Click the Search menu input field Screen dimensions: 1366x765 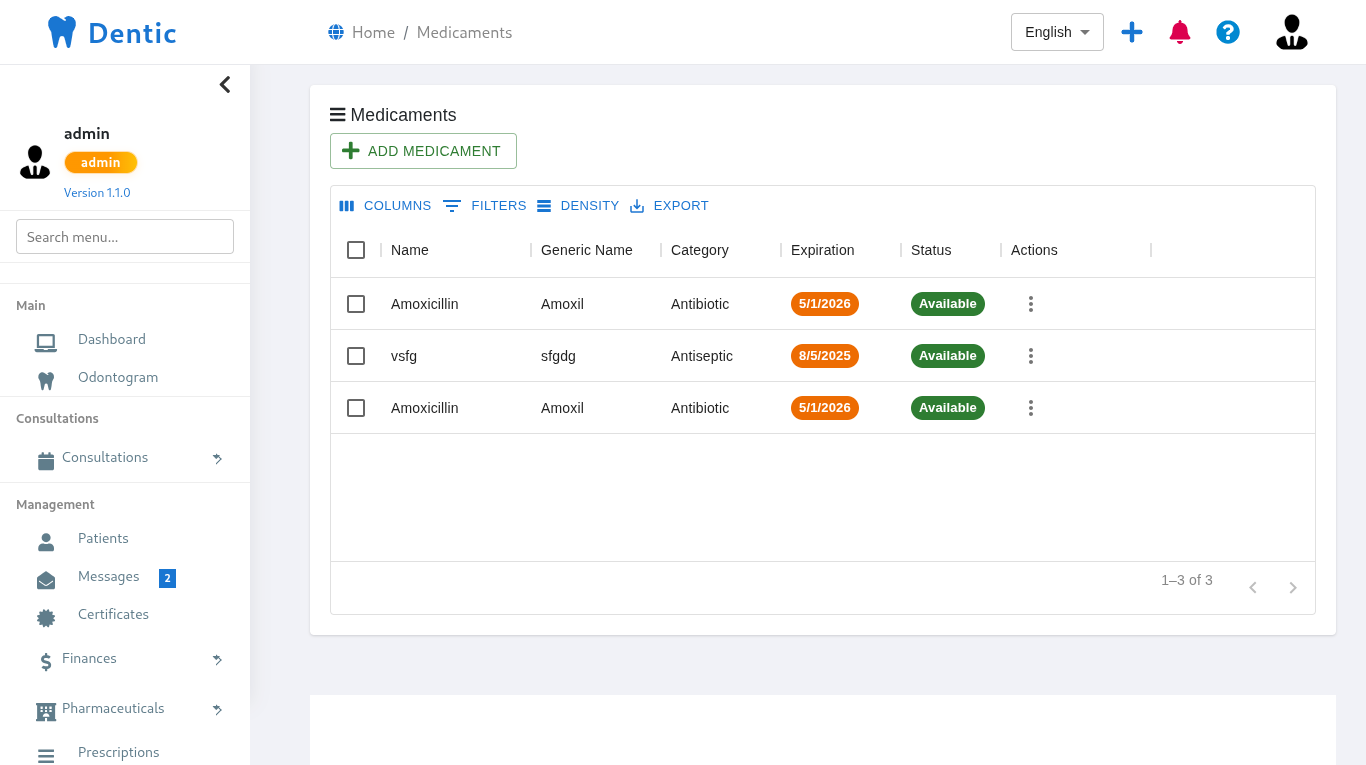pos(125,237)
